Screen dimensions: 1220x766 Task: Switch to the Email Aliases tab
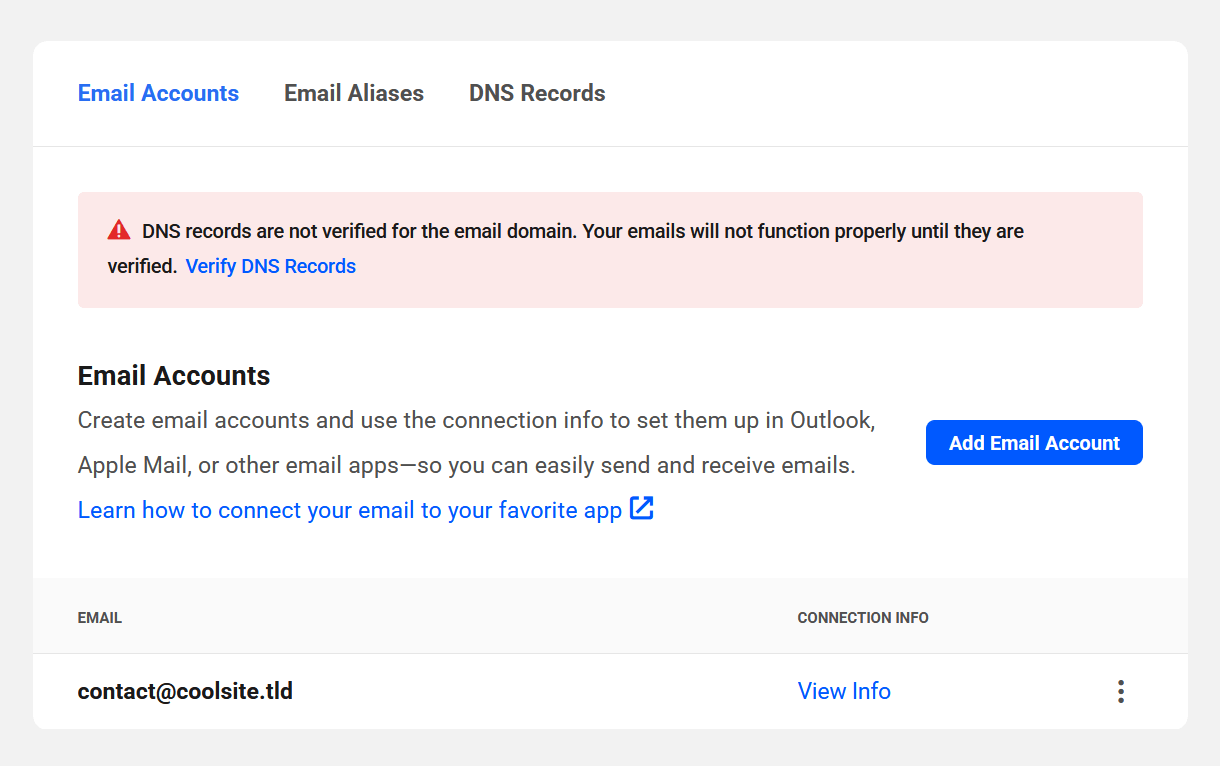pos(354,93)
